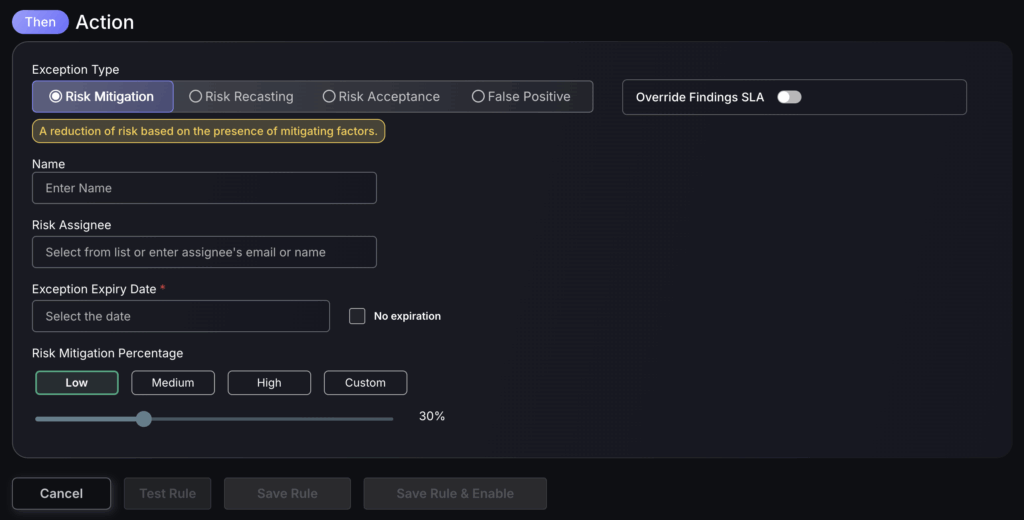Set mitigation percentage to Medium
Viewport: 1024px width, 520px height.
coord(173,383)
